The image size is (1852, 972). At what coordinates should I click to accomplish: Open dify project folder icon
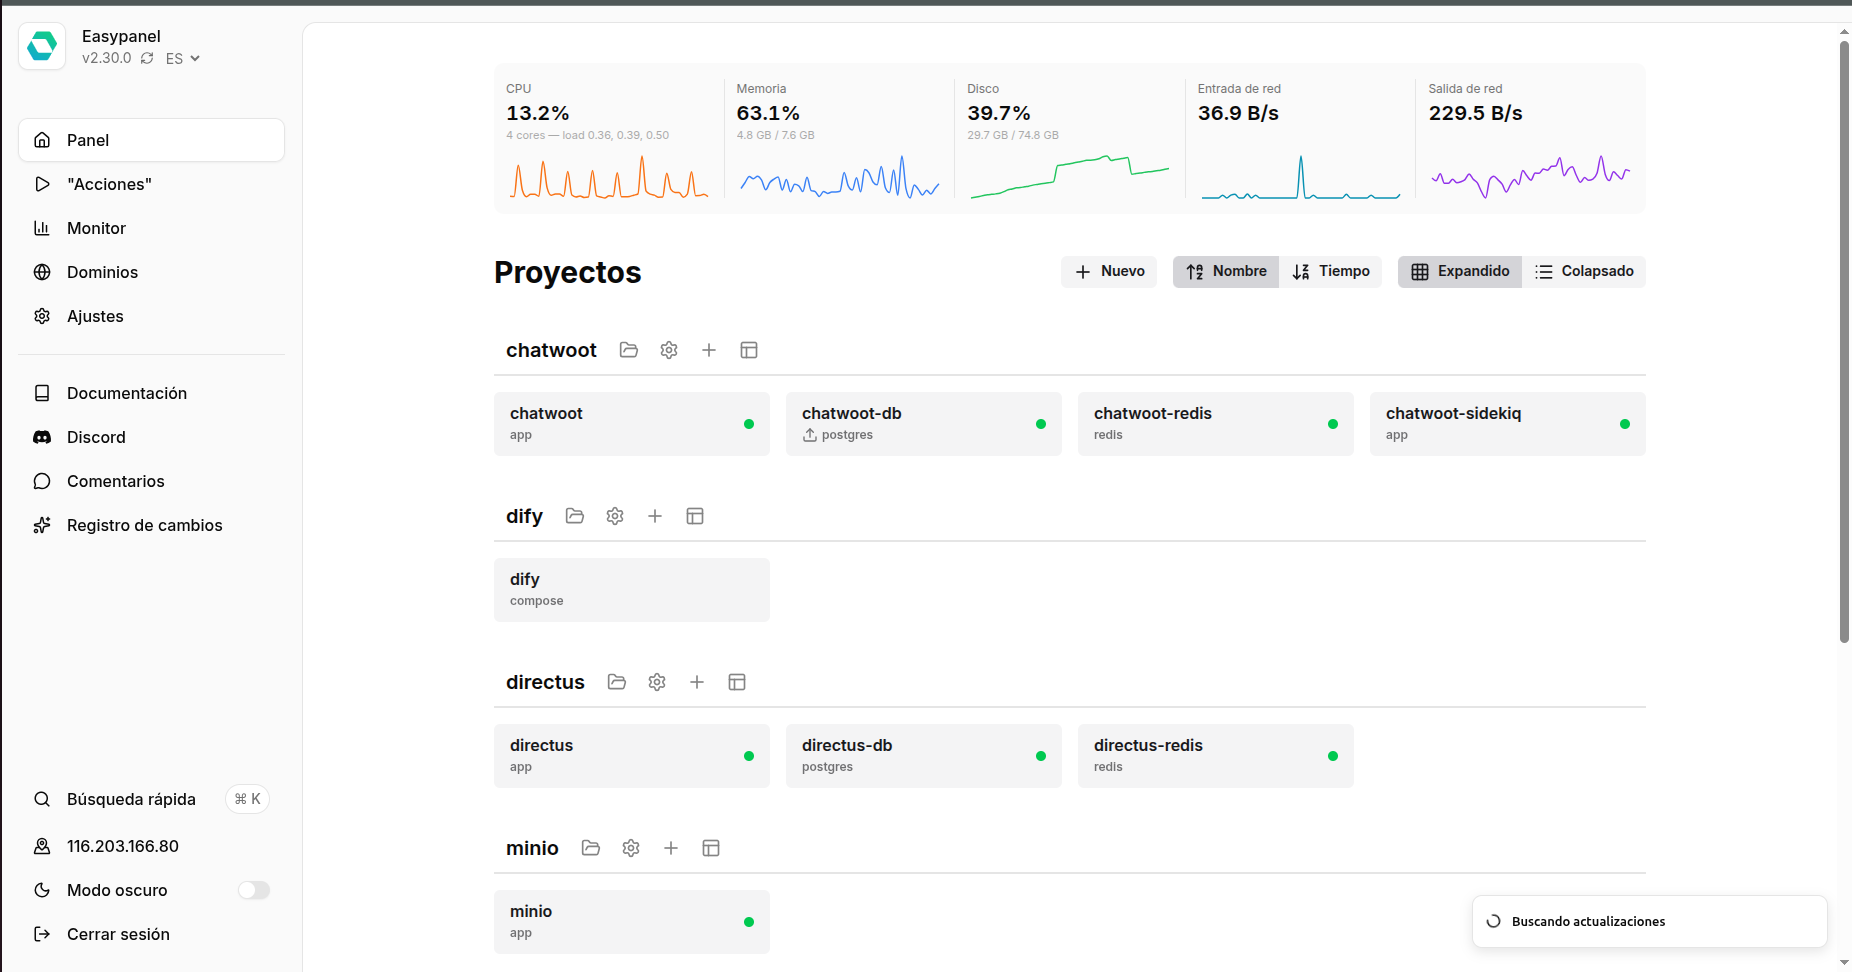[575, 516]
